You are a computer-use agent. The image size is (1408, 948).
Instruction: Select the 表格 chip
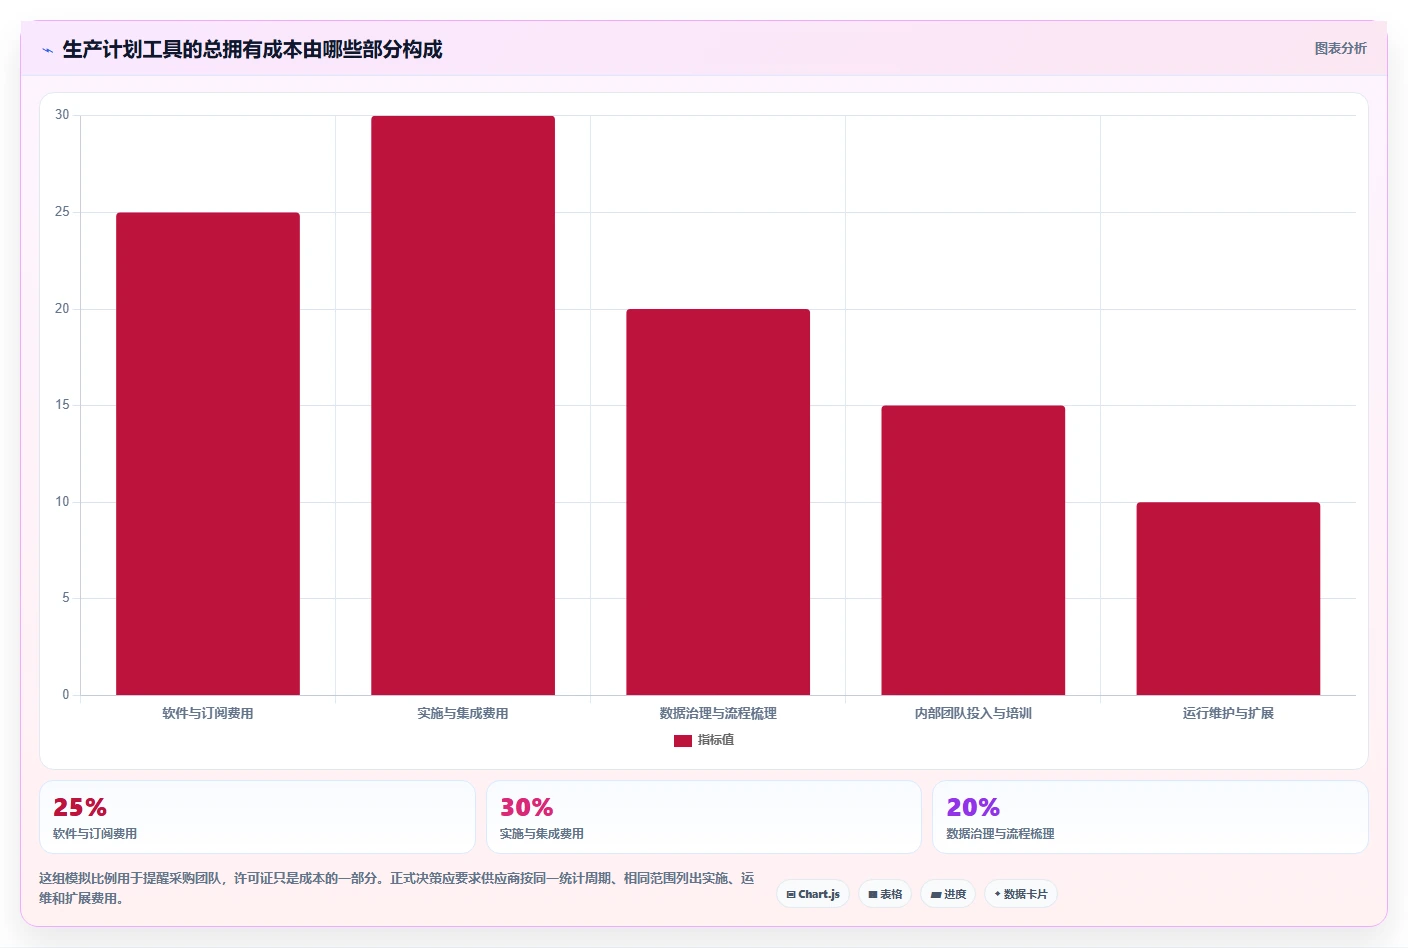pyautogui.click(x=885, y=894)
